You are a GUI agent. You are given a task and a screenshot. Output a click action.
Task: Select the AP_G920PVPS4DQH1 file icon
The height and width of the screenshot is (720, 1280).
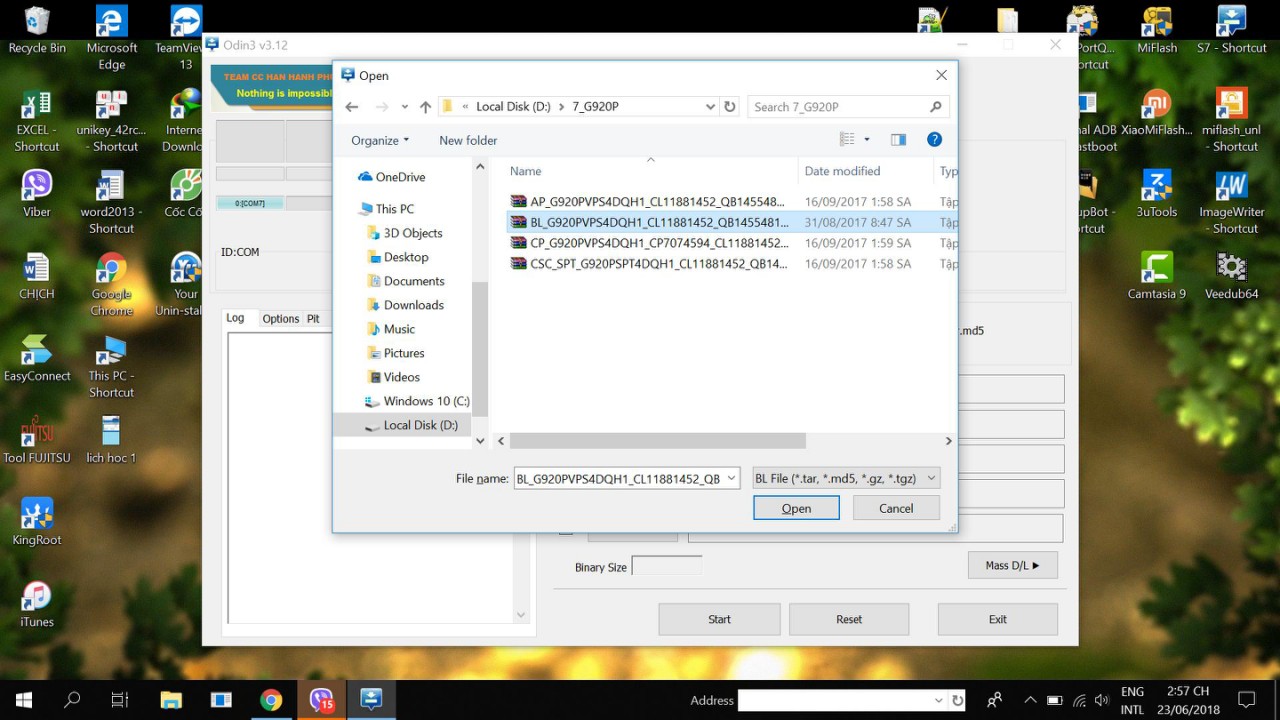[x=518, y=202]
